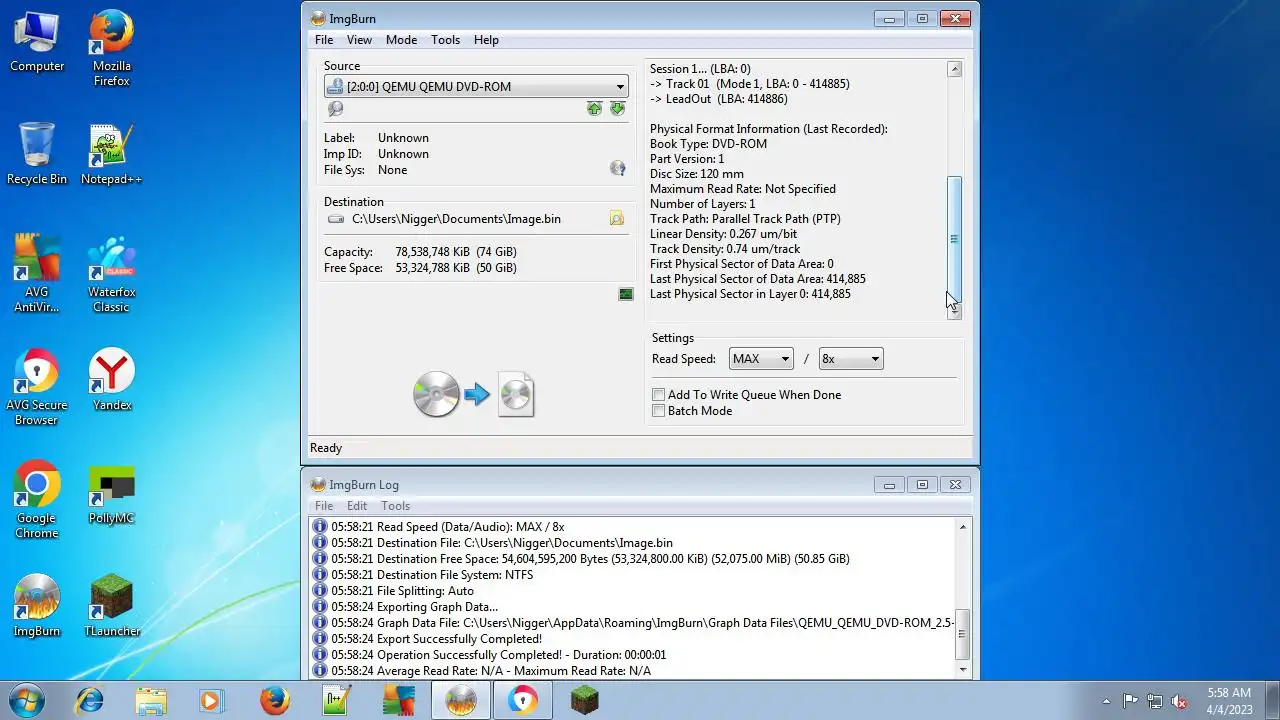Click the network icon in system tray
Image resolution: width=1280 pixels, height=720 pixels.
coord(1155,701)
